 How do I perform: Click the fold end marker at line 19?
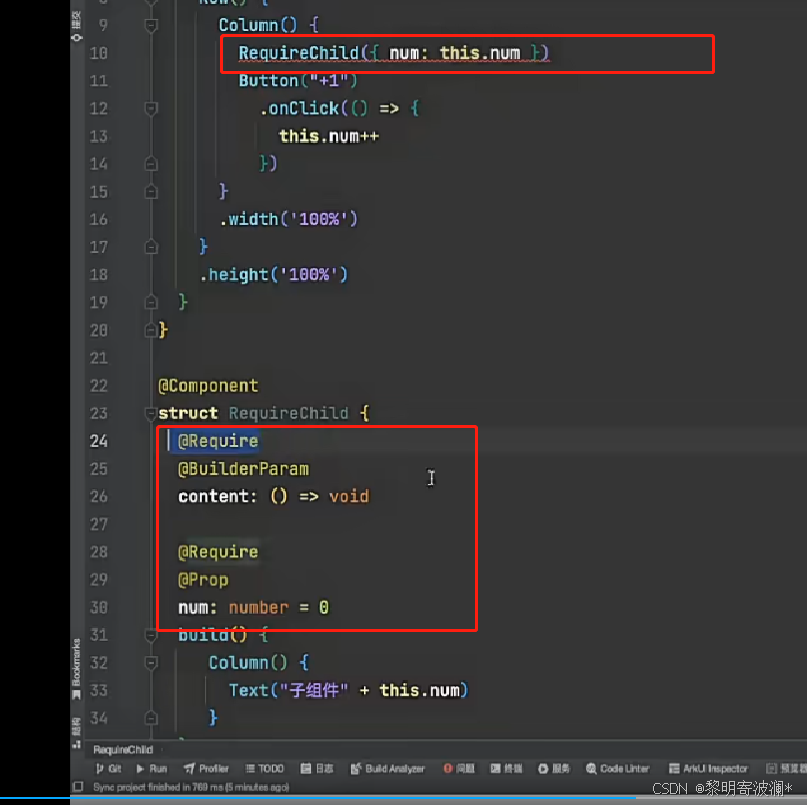click(151, 302)
